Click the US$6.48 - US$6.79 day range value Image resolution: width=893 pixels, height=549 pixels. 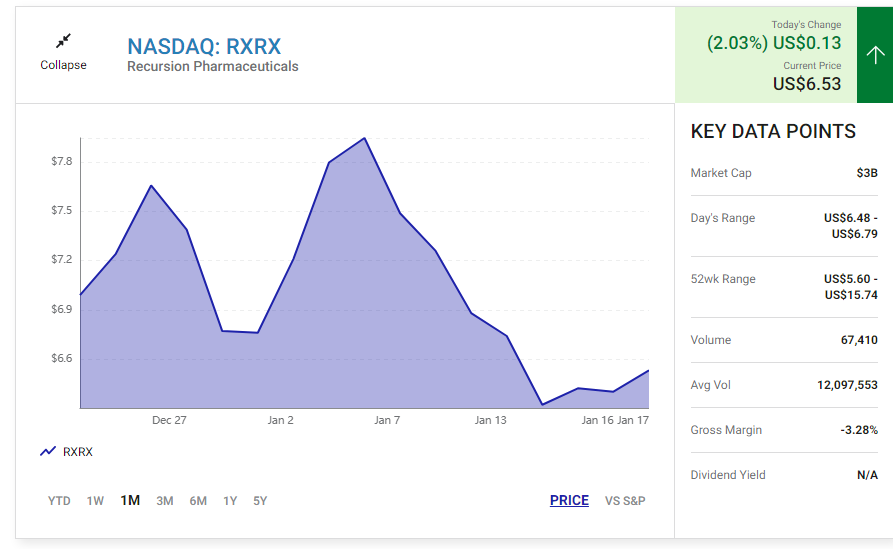coord(850,226)
